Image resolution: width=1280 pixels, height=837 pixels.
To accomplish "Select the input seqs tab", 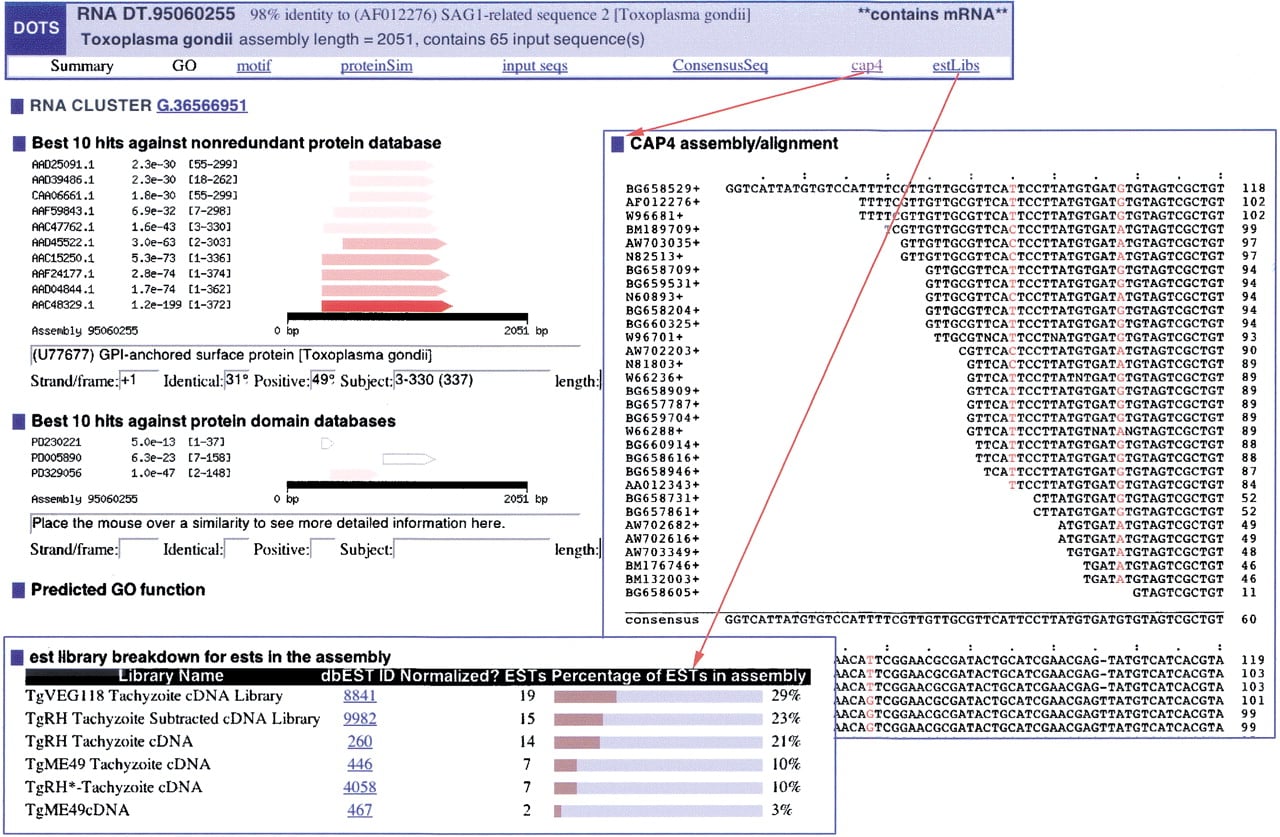I will tap(535, 67).
